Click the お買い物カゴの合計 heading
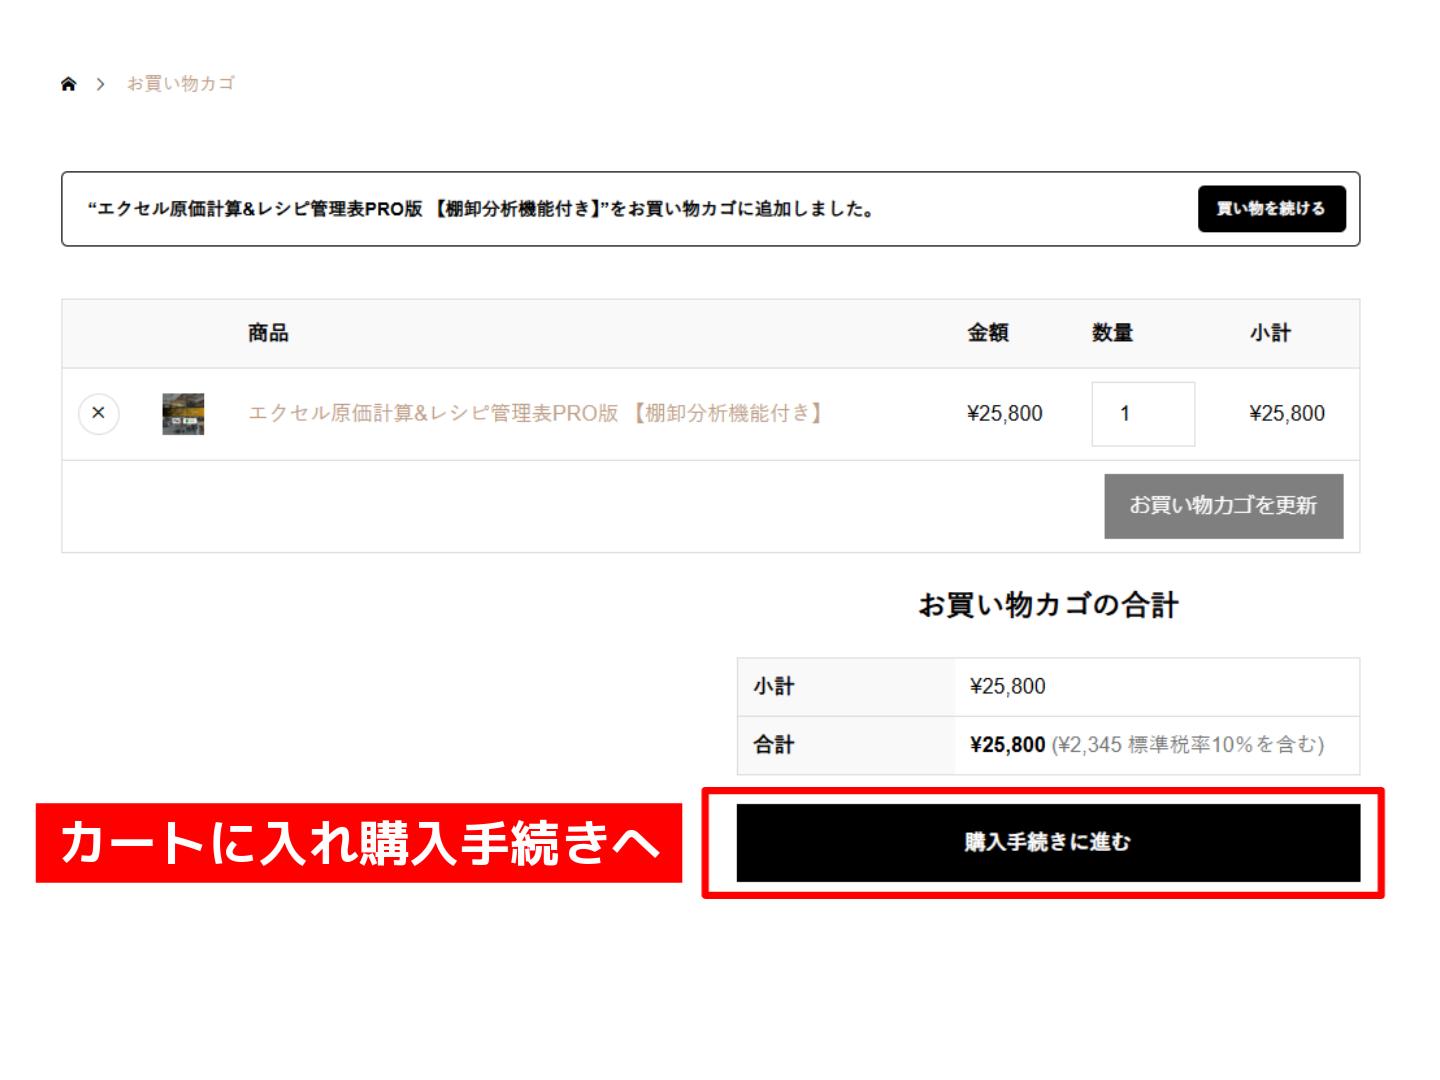This screenshot has width=1440, height=1080. [1048, 606]
